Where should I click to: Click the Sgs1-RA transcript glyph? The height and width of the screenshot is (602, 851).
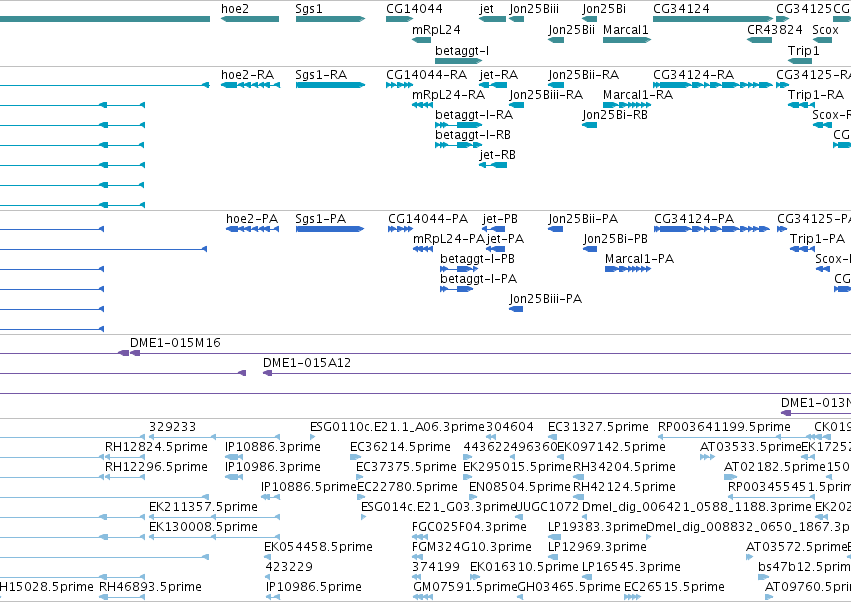tap(331, 85)
